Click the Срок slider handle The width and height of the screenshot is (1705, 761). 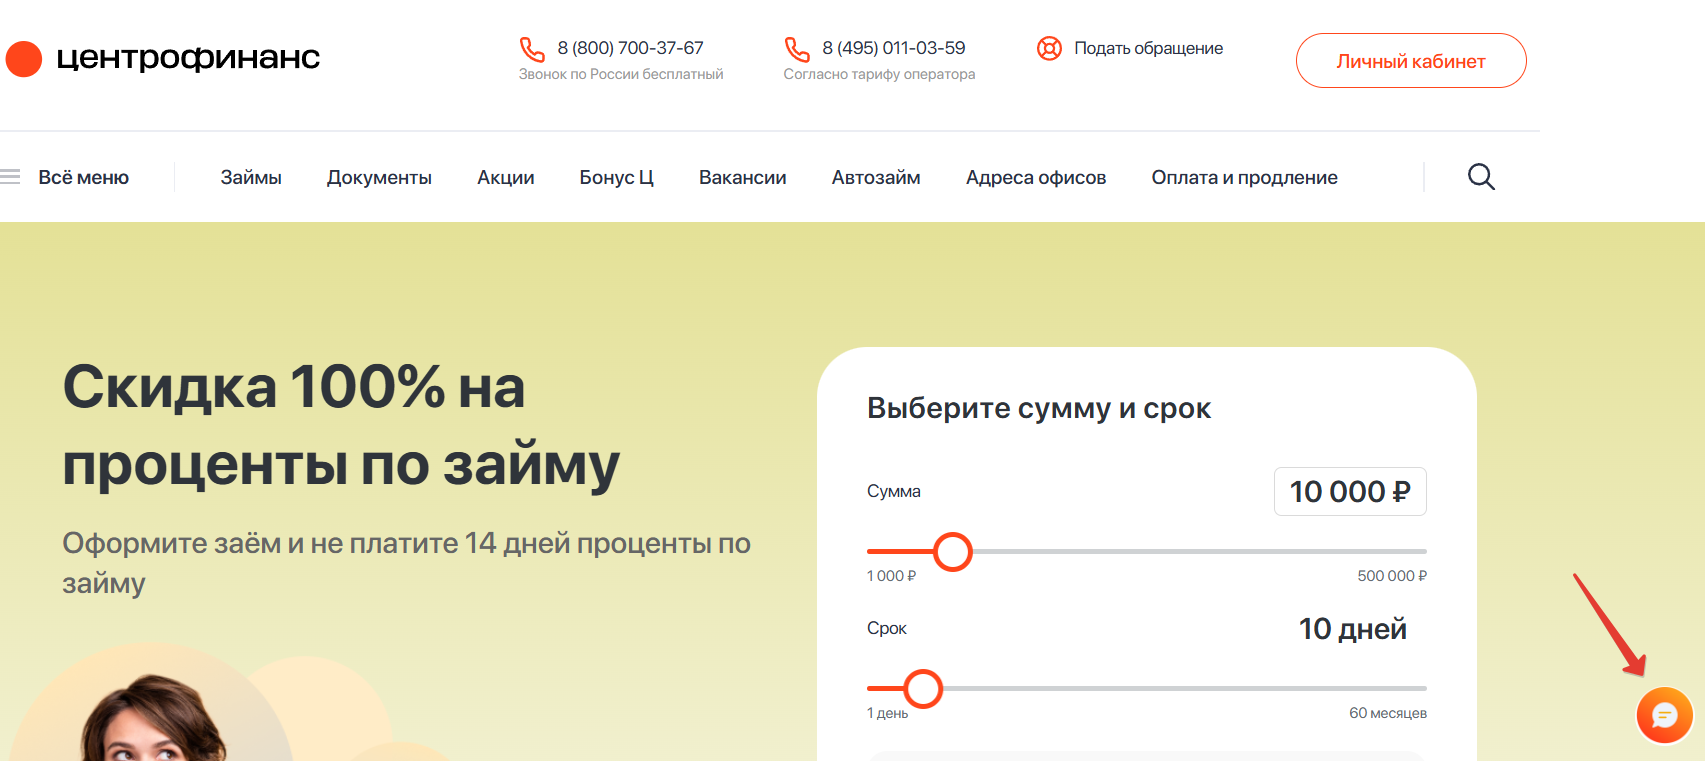(923, 688)
